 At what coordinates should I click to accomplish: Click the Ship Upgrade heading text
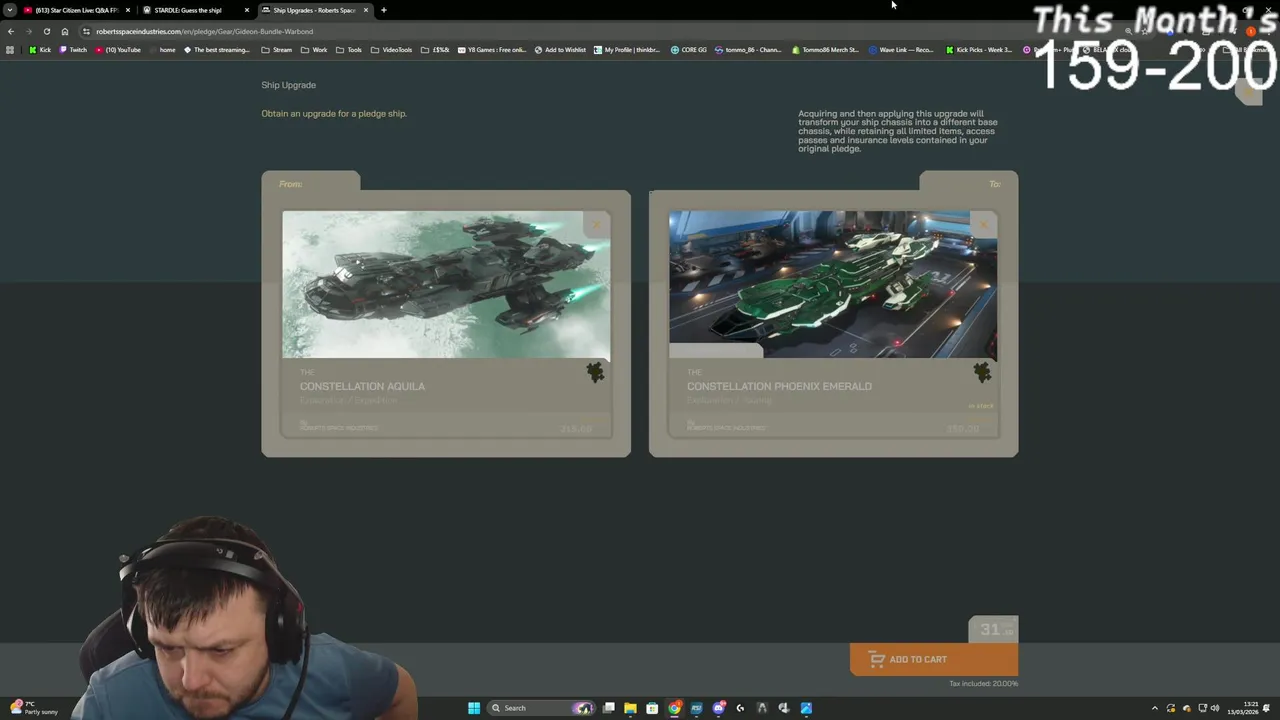point(288,85)
